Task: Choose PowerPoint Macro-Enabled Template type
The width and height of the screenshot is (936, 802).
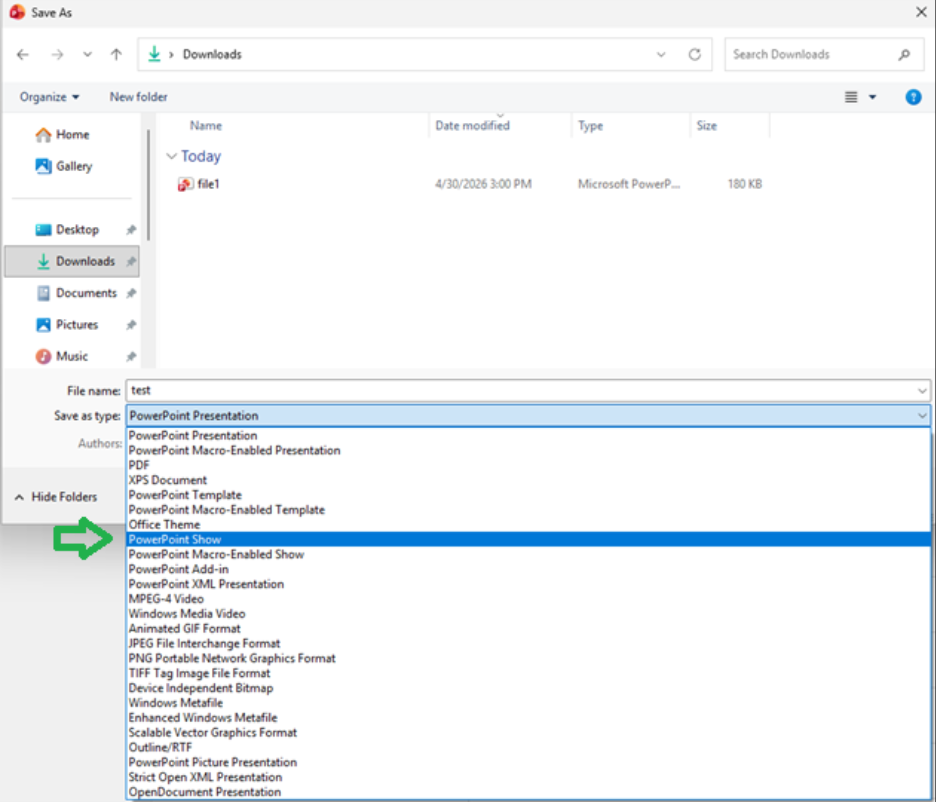Action: point(528,510)
